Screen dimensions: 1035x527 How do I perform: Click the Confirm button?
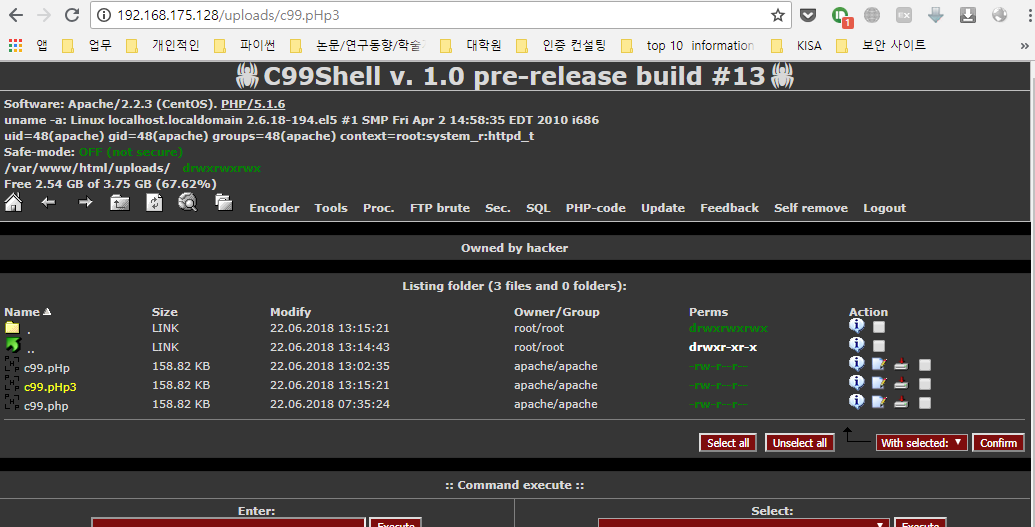coord(998,442)
